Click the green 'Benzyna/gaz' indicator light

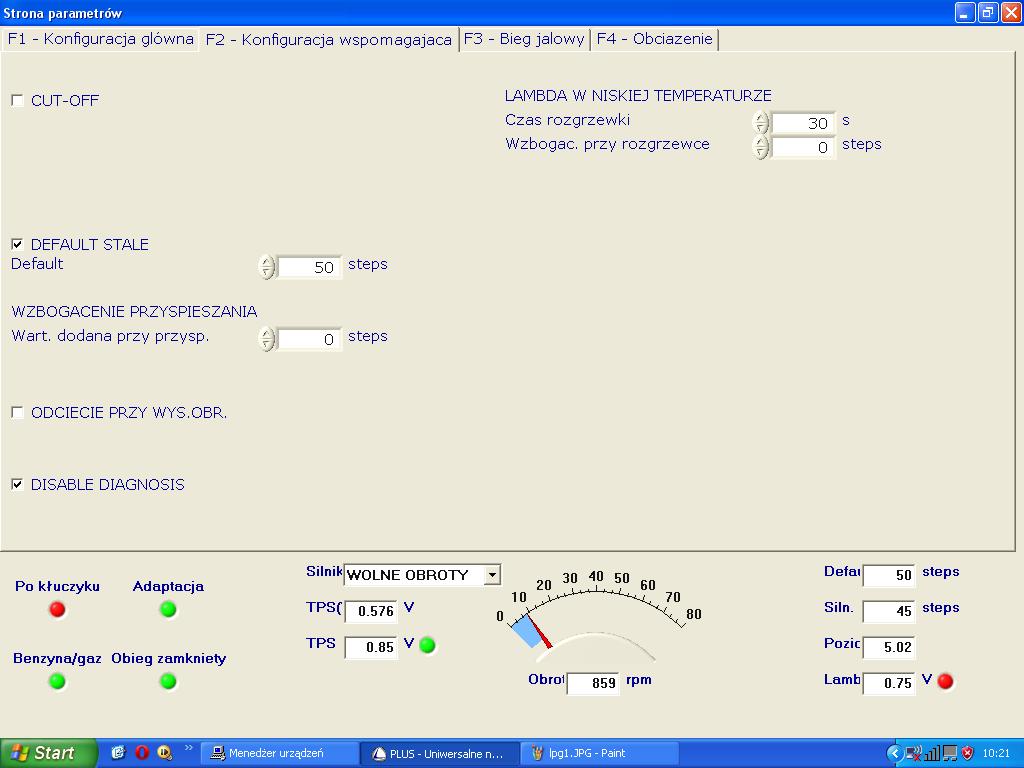tap(57, 681)
